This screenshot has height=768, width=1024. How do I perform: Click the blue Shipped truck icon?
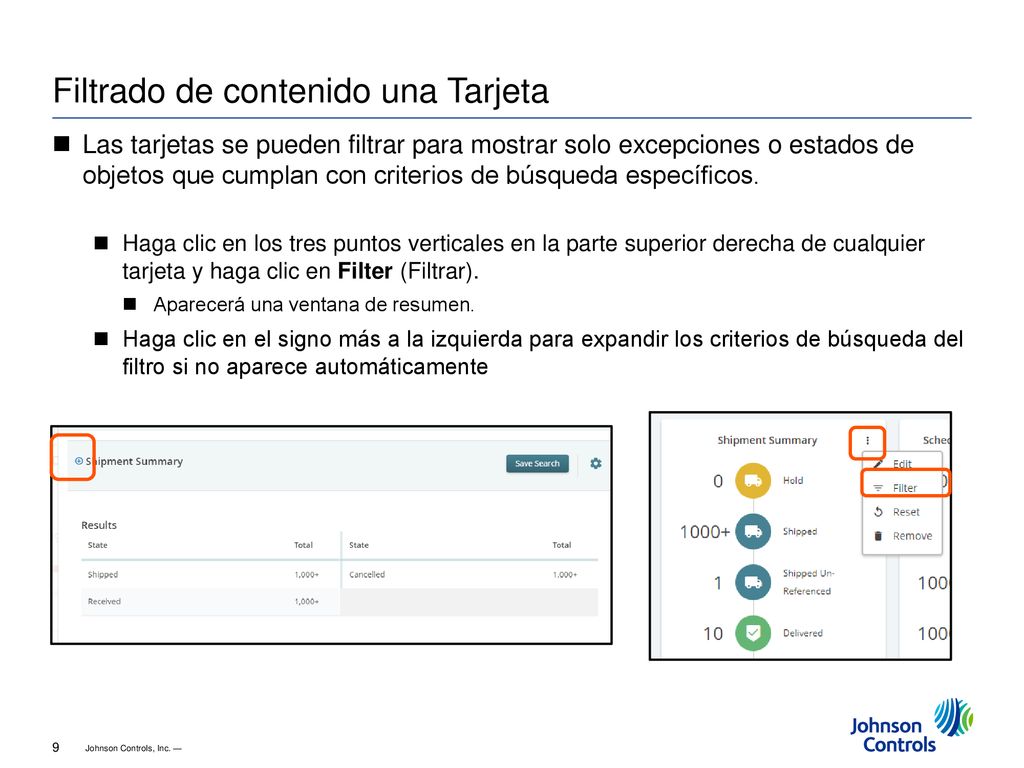pyautogui.click(x=753, y=532)
